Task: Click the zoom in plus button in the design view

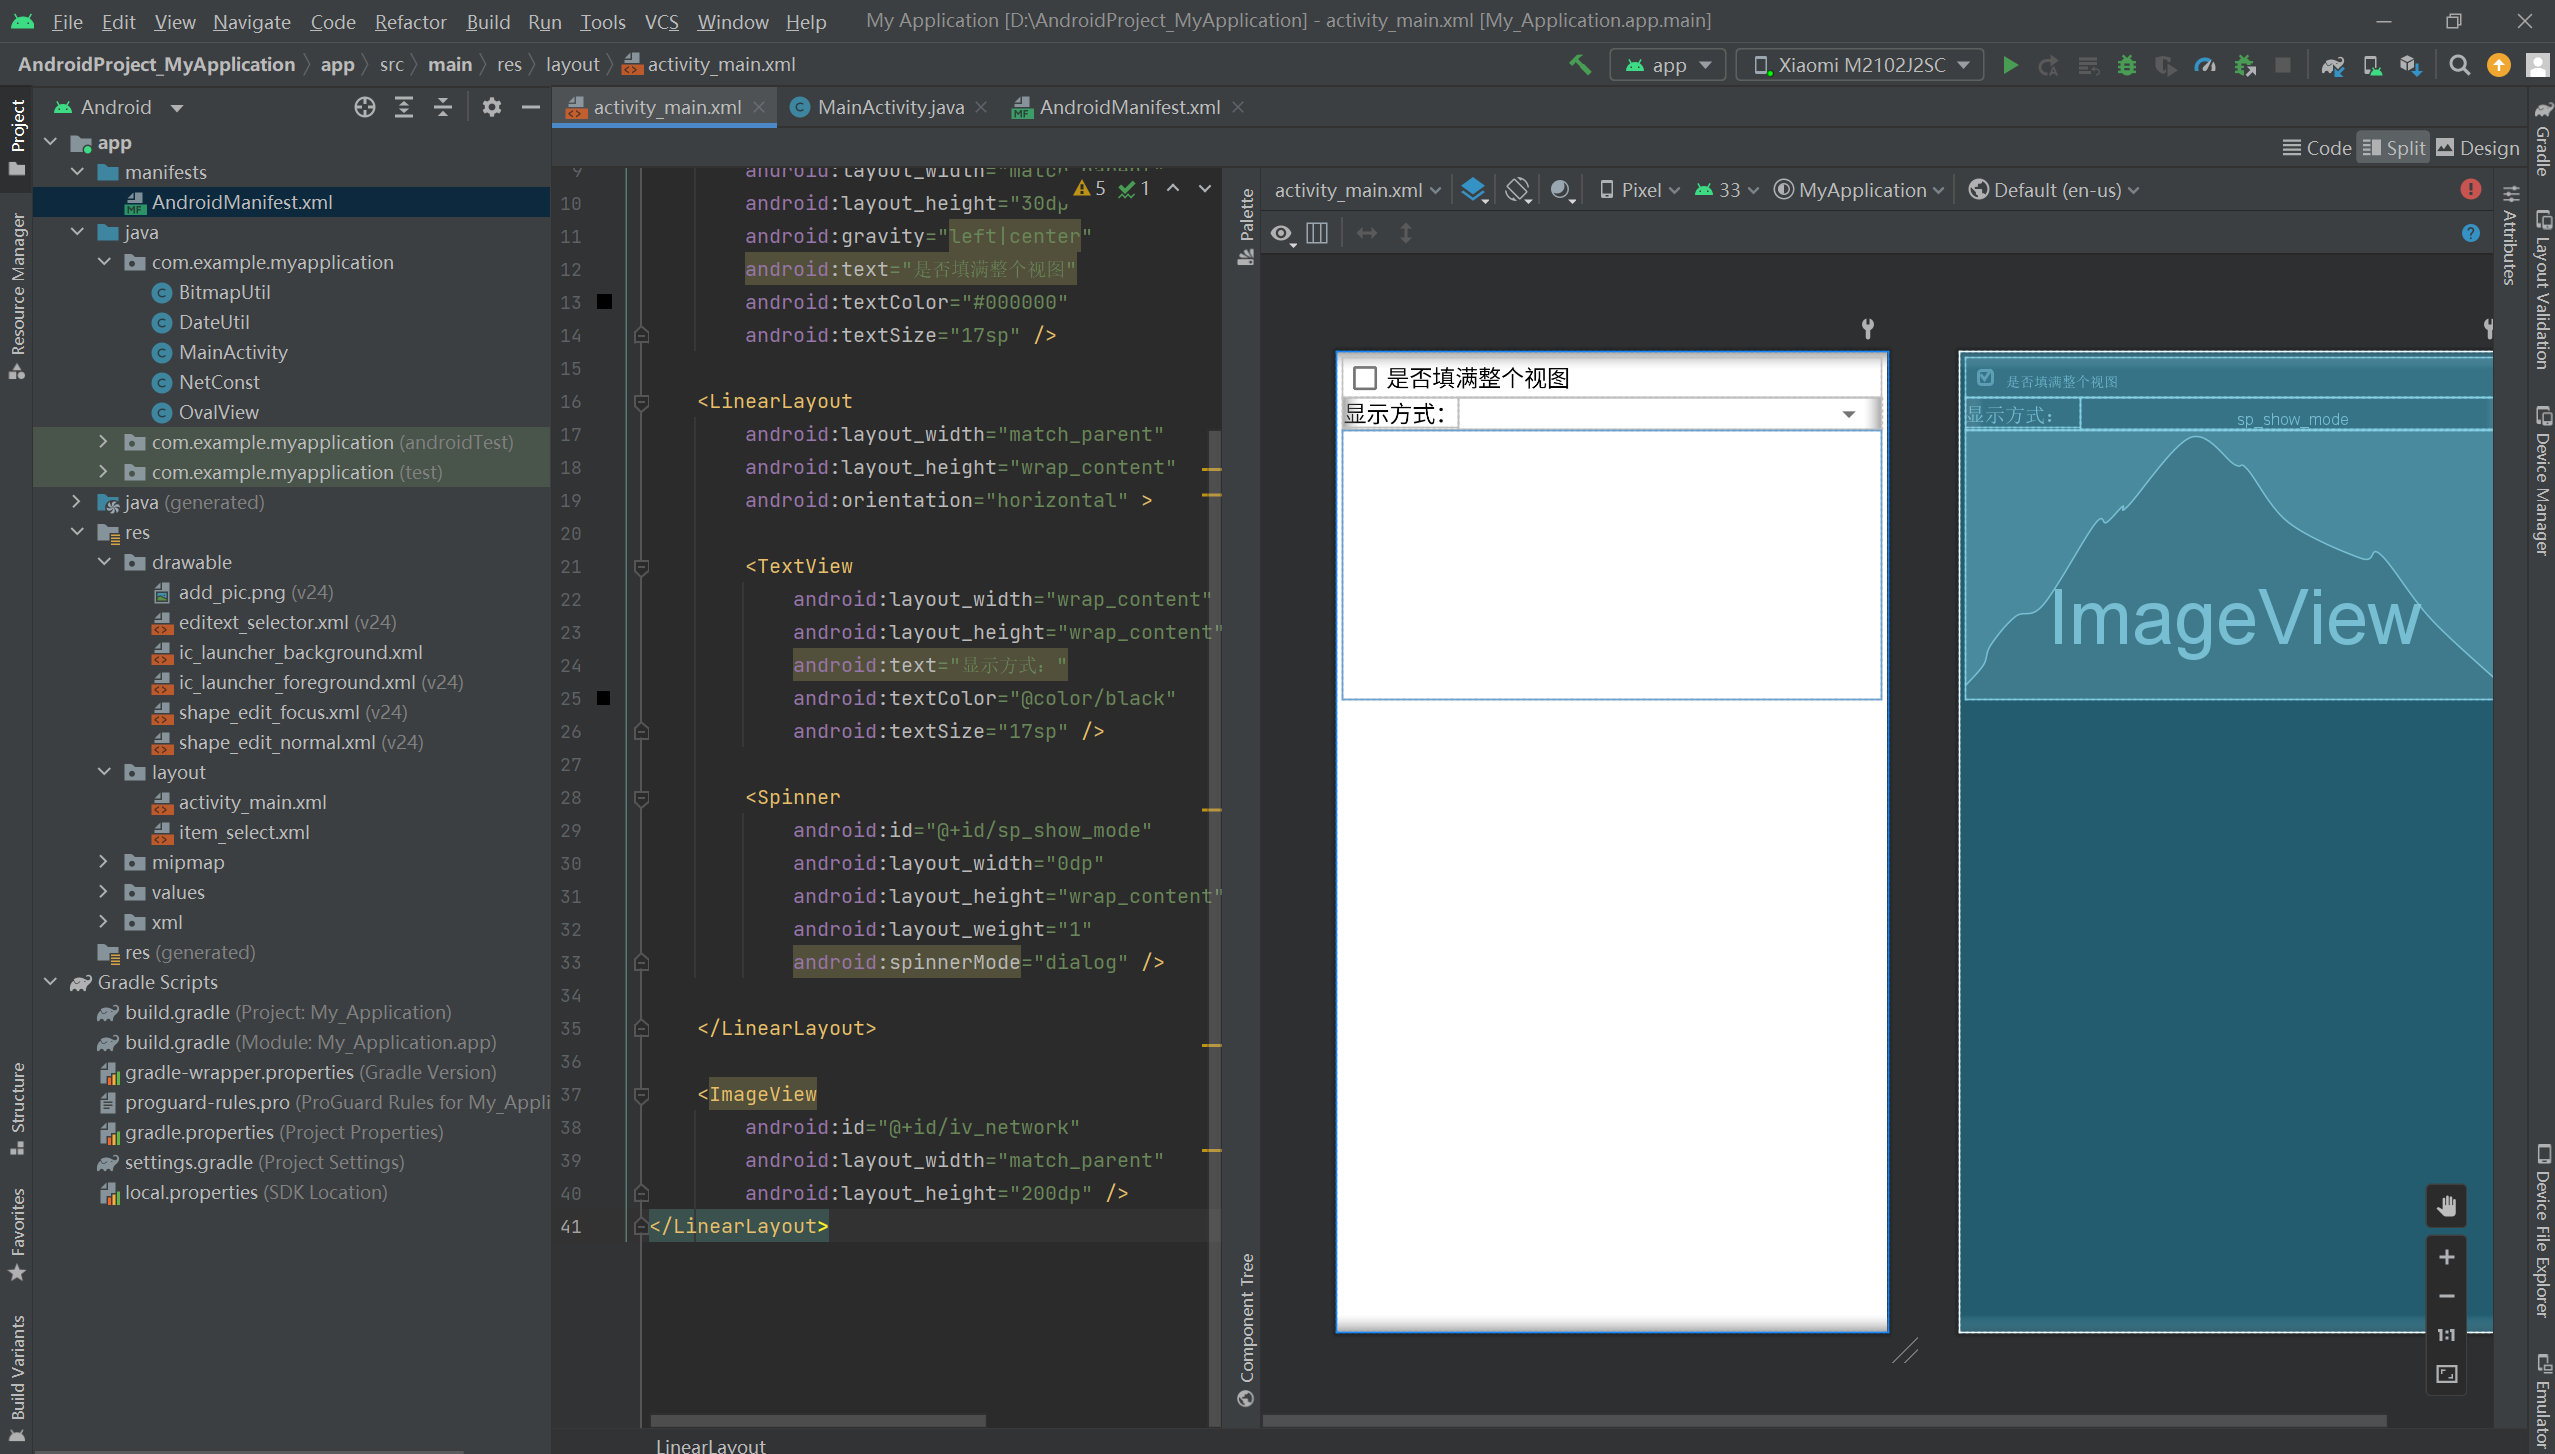Action: click(x=2446, y=1258)
